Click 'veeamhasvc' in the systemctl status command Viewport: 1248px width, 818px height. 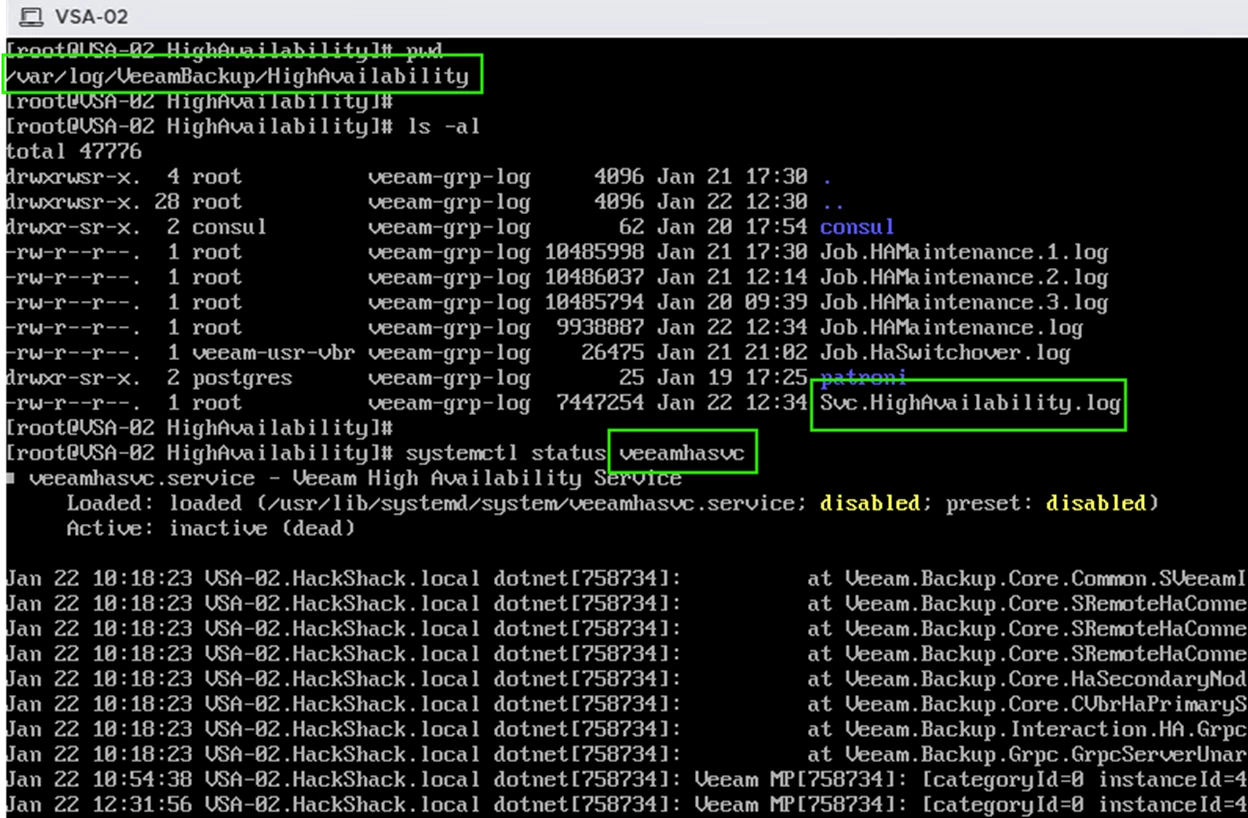(x=682, y=453)
